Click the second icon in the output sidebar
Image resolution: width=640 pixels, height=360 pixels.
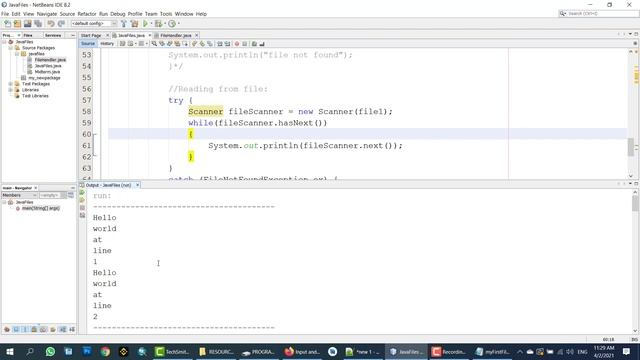82,200
